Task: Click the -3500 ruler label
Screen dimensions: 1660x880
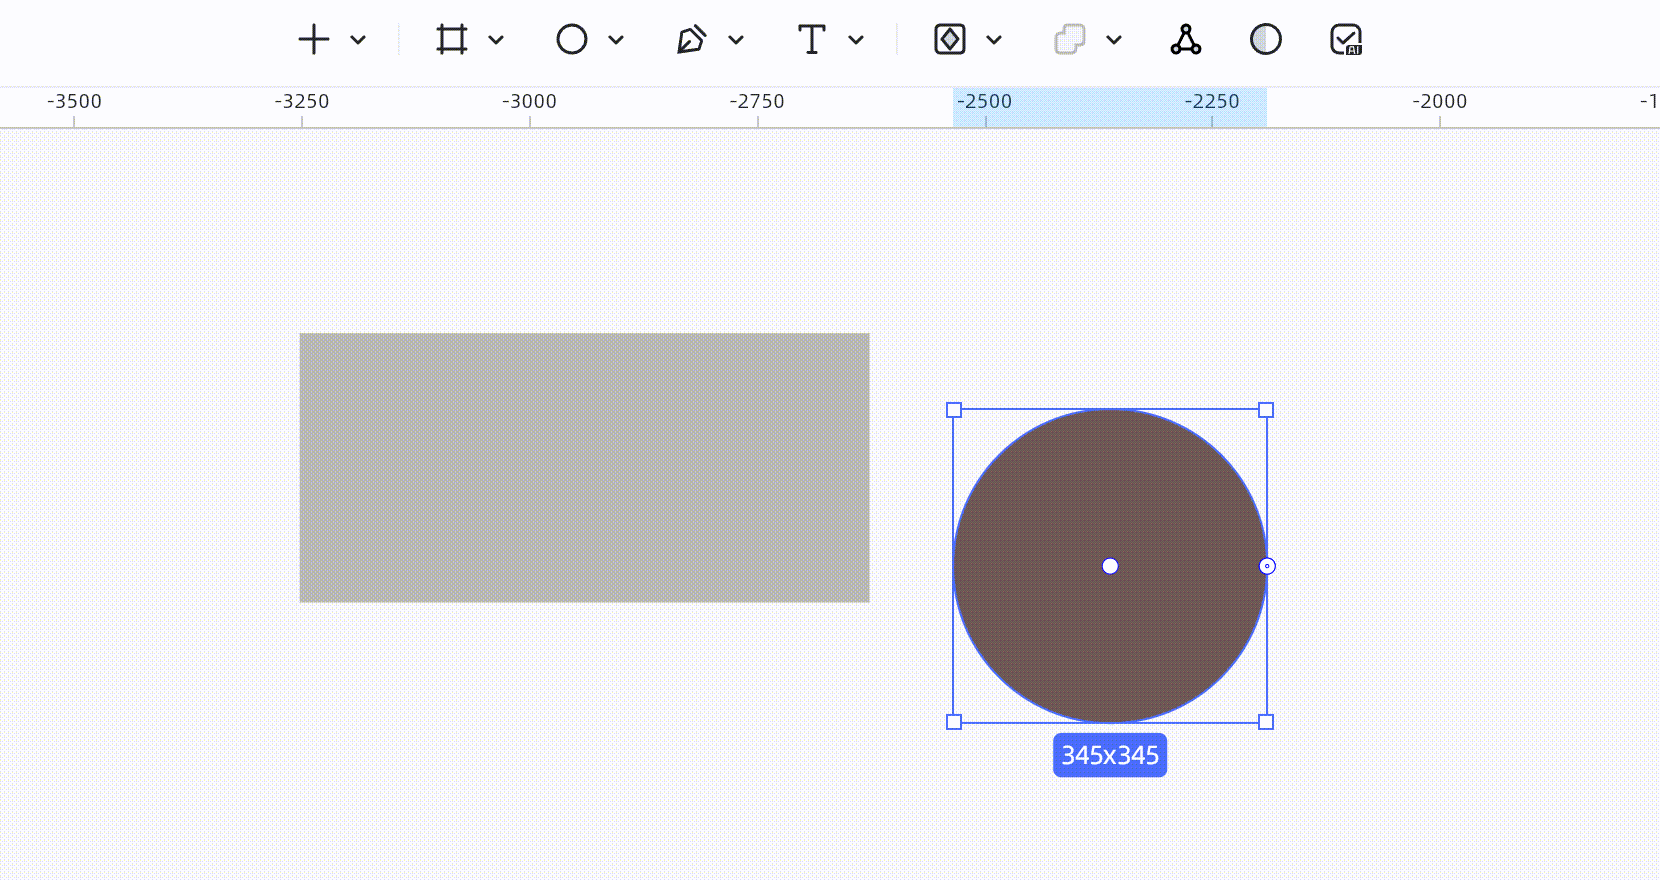Action: 74,101
